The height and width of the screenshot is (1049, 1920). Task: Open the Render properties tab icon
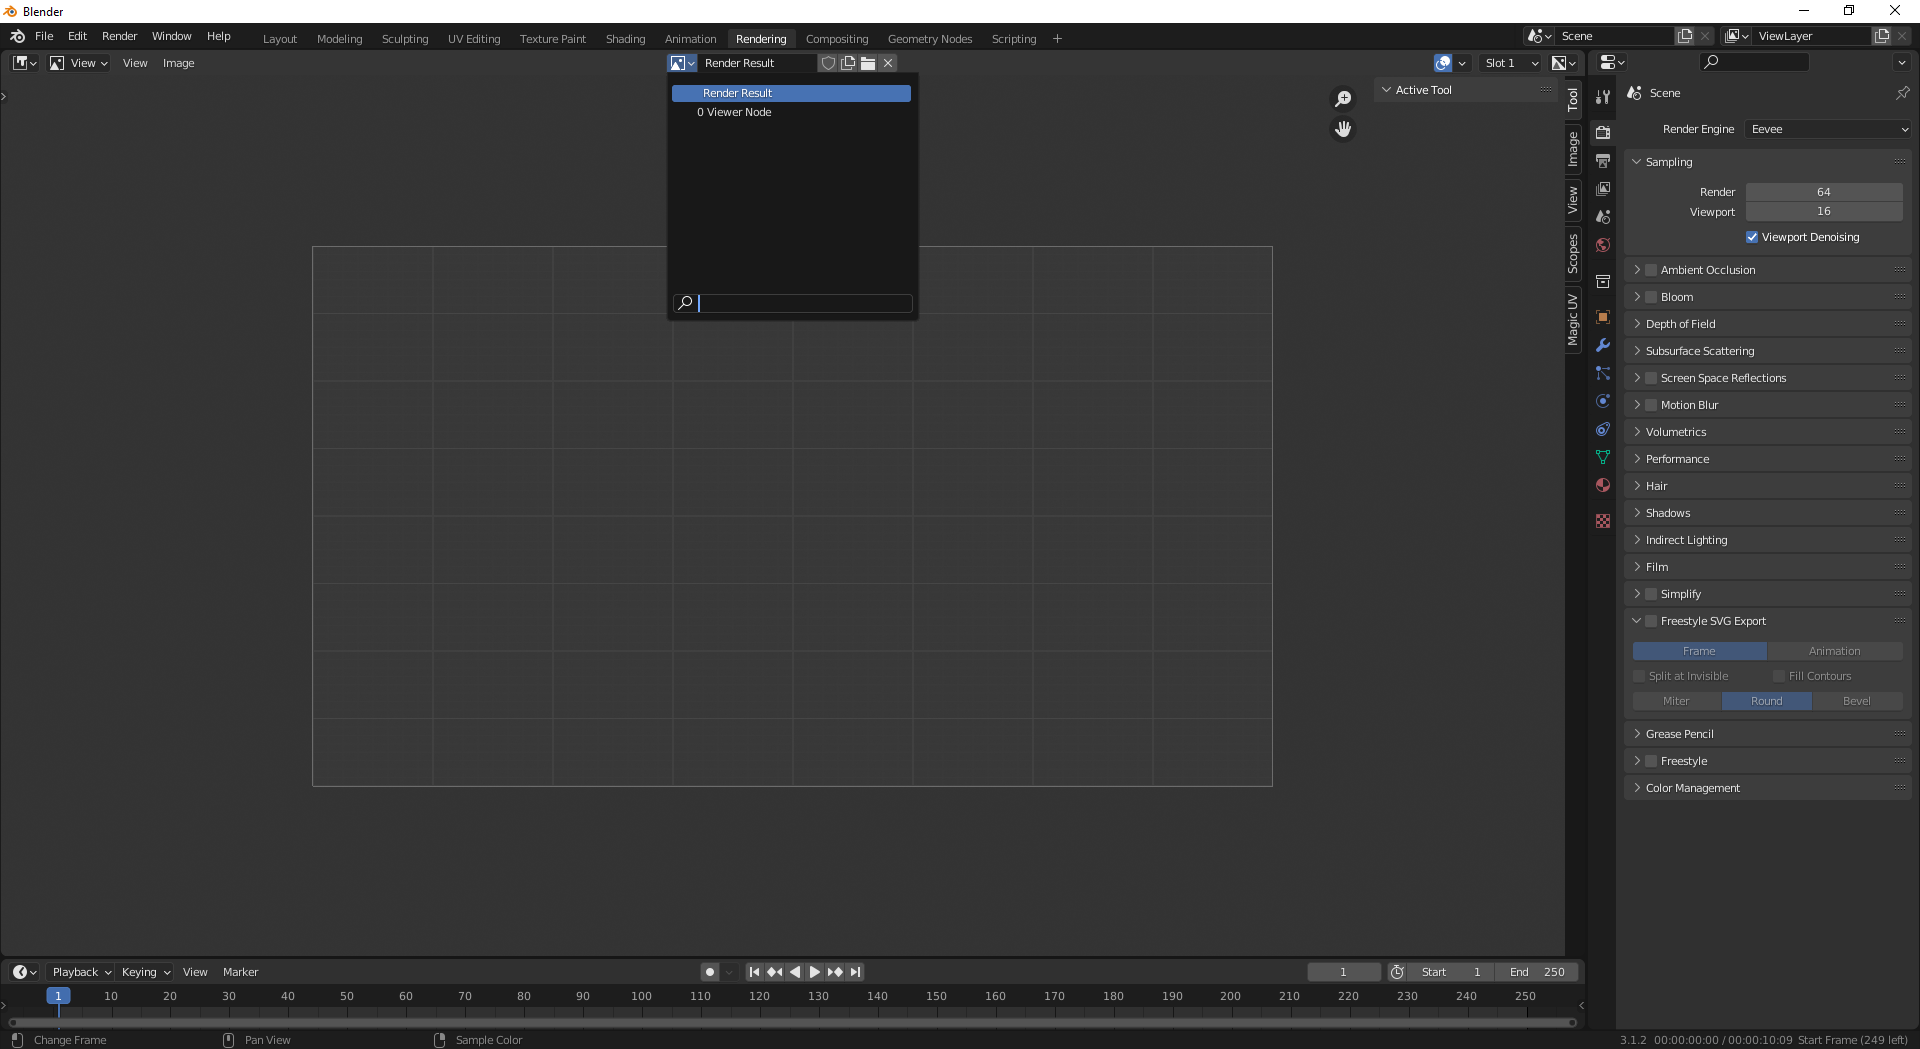[x=1603, y=132]
